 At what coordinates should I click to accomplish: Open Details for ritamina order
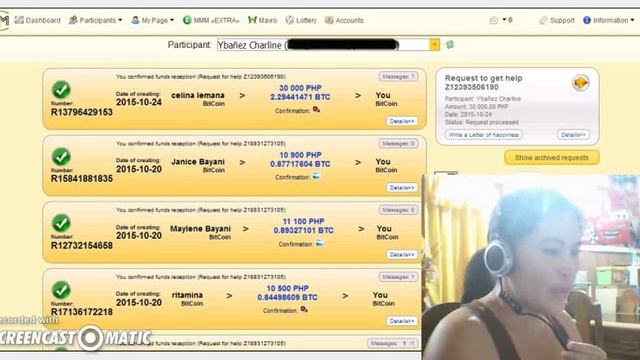tap(402, 321)
